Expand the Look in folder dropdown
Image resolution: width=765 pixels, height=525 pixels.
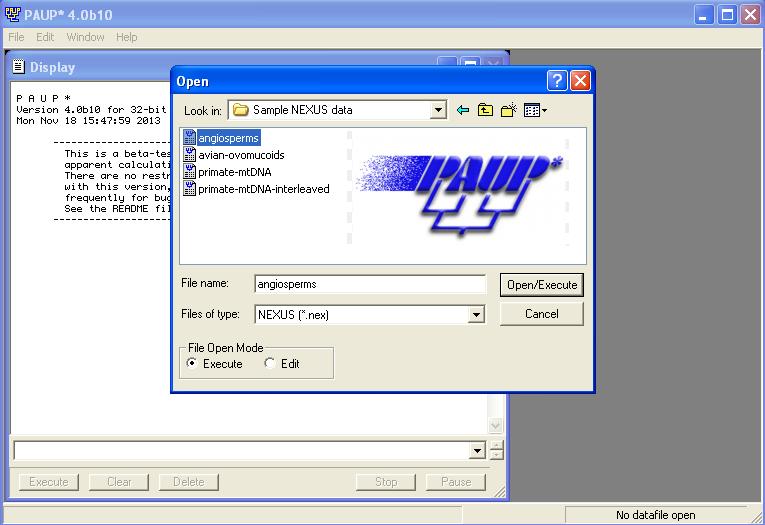tap(438, 110)
